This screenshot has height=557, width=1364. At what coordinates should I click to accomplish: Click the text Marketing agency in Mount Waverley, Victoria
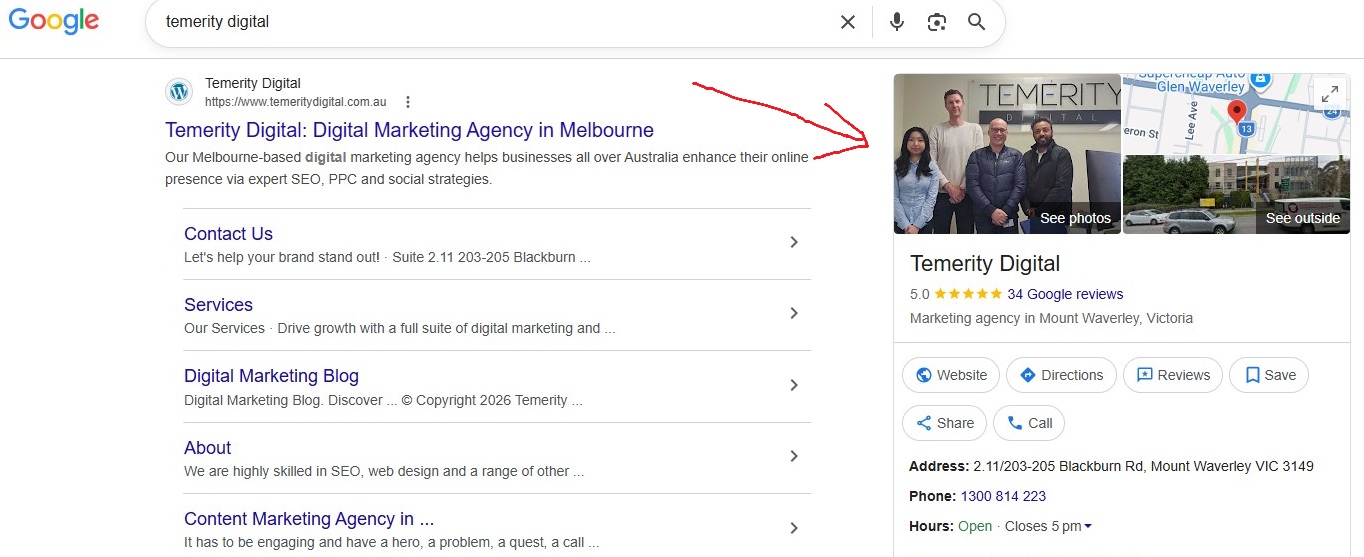(1051, 318)
